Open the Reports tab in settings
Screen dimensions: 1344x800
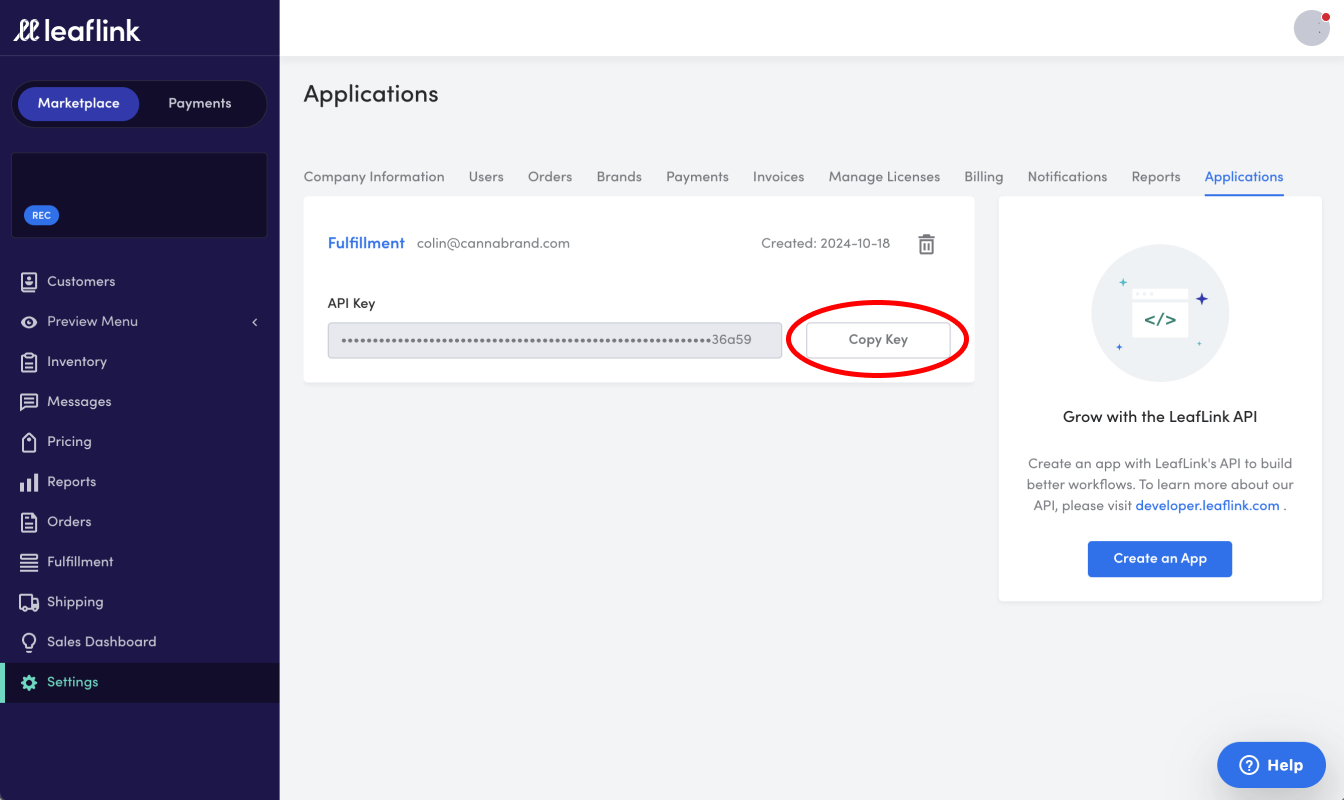pyautogui.click(x=1156, y=177)
